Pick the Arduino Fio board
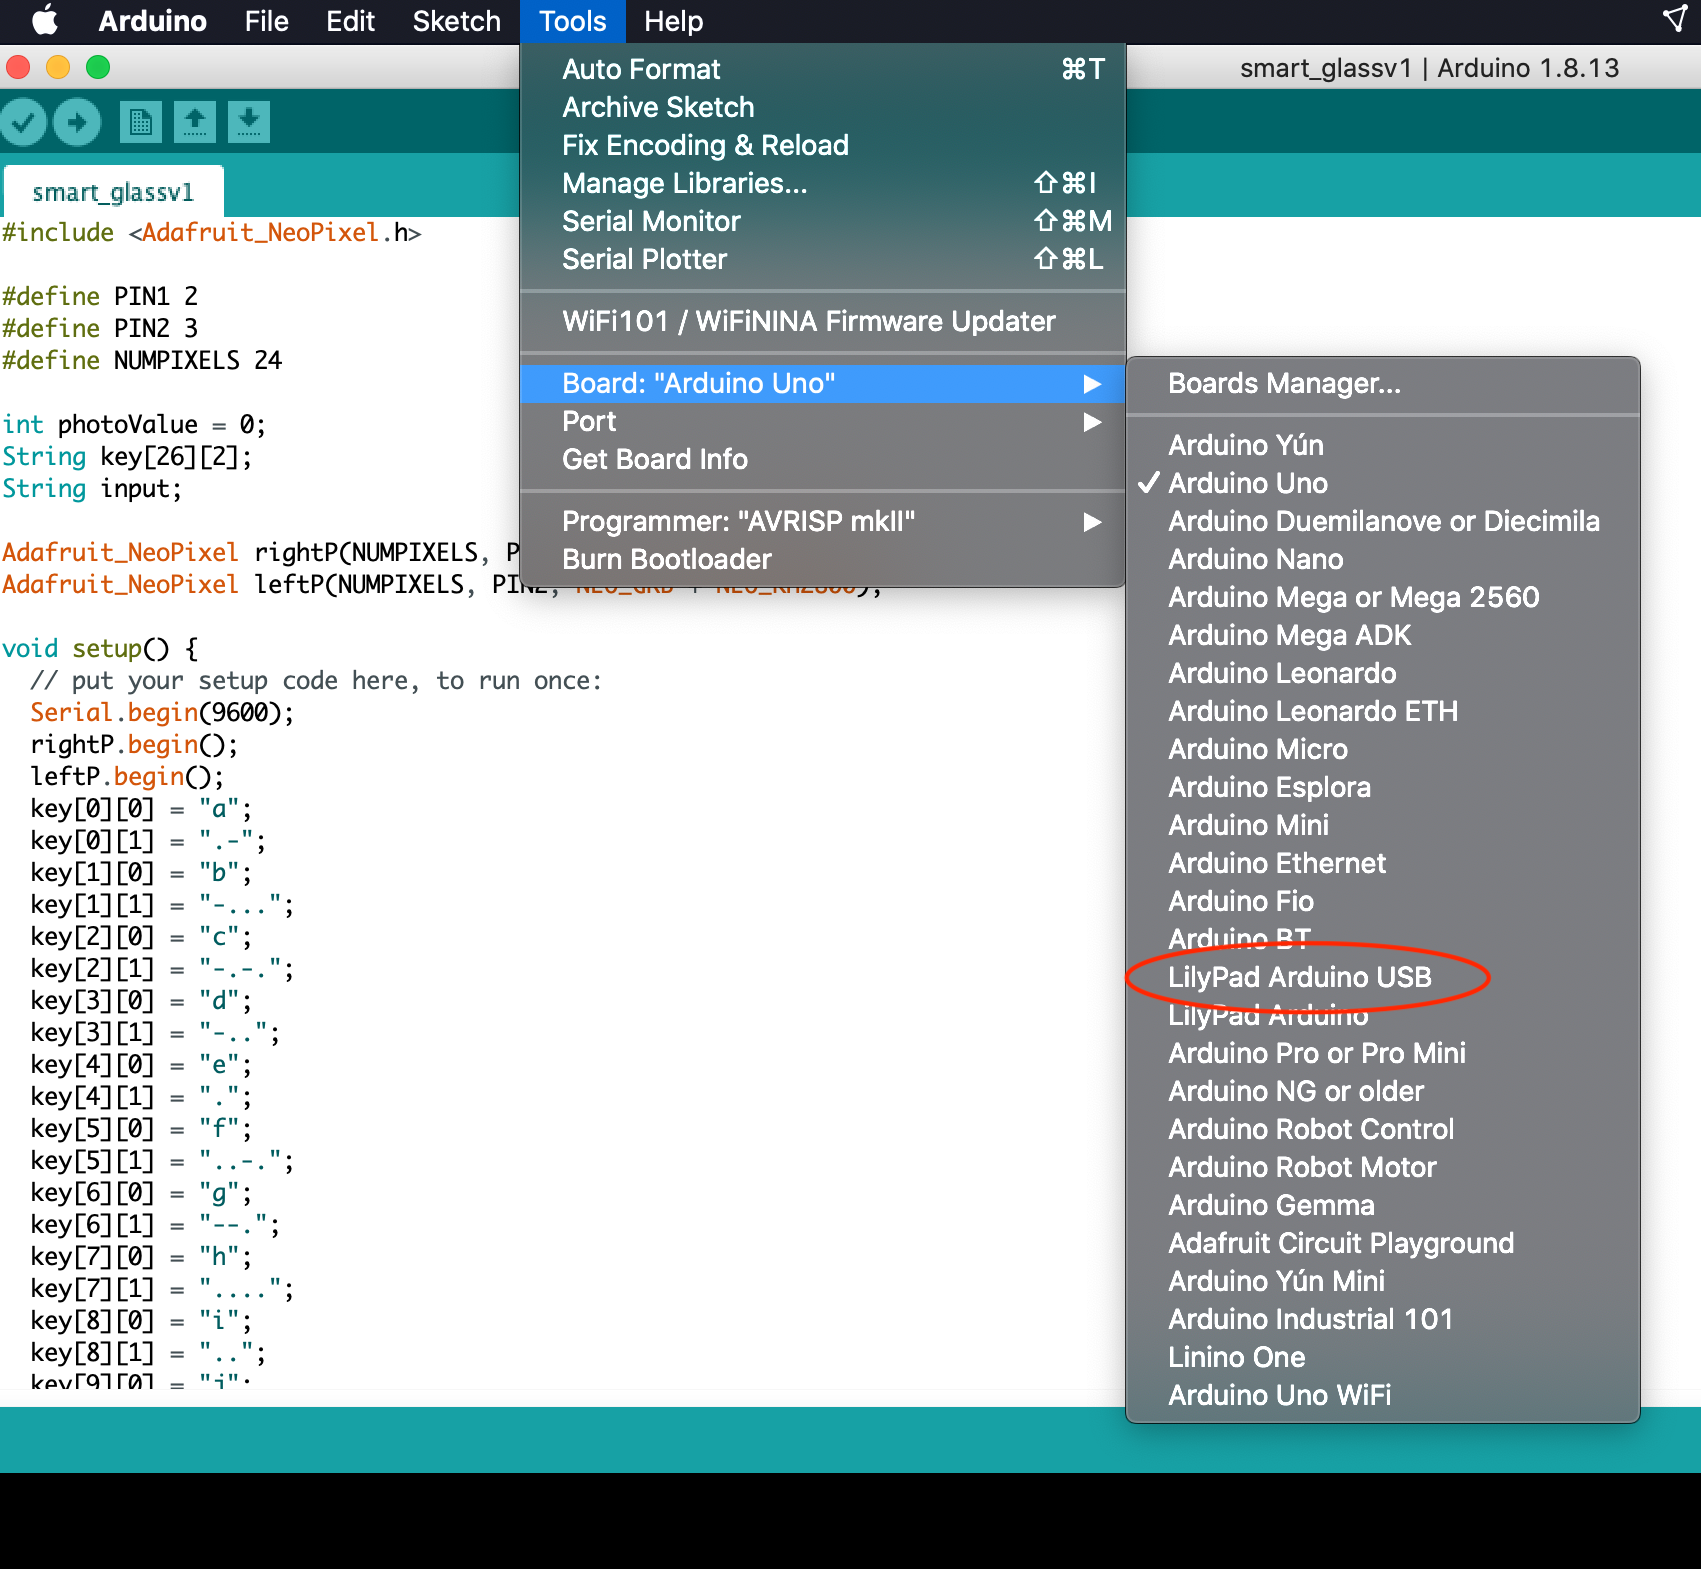1701x1569 pixels. [1383, 901]
